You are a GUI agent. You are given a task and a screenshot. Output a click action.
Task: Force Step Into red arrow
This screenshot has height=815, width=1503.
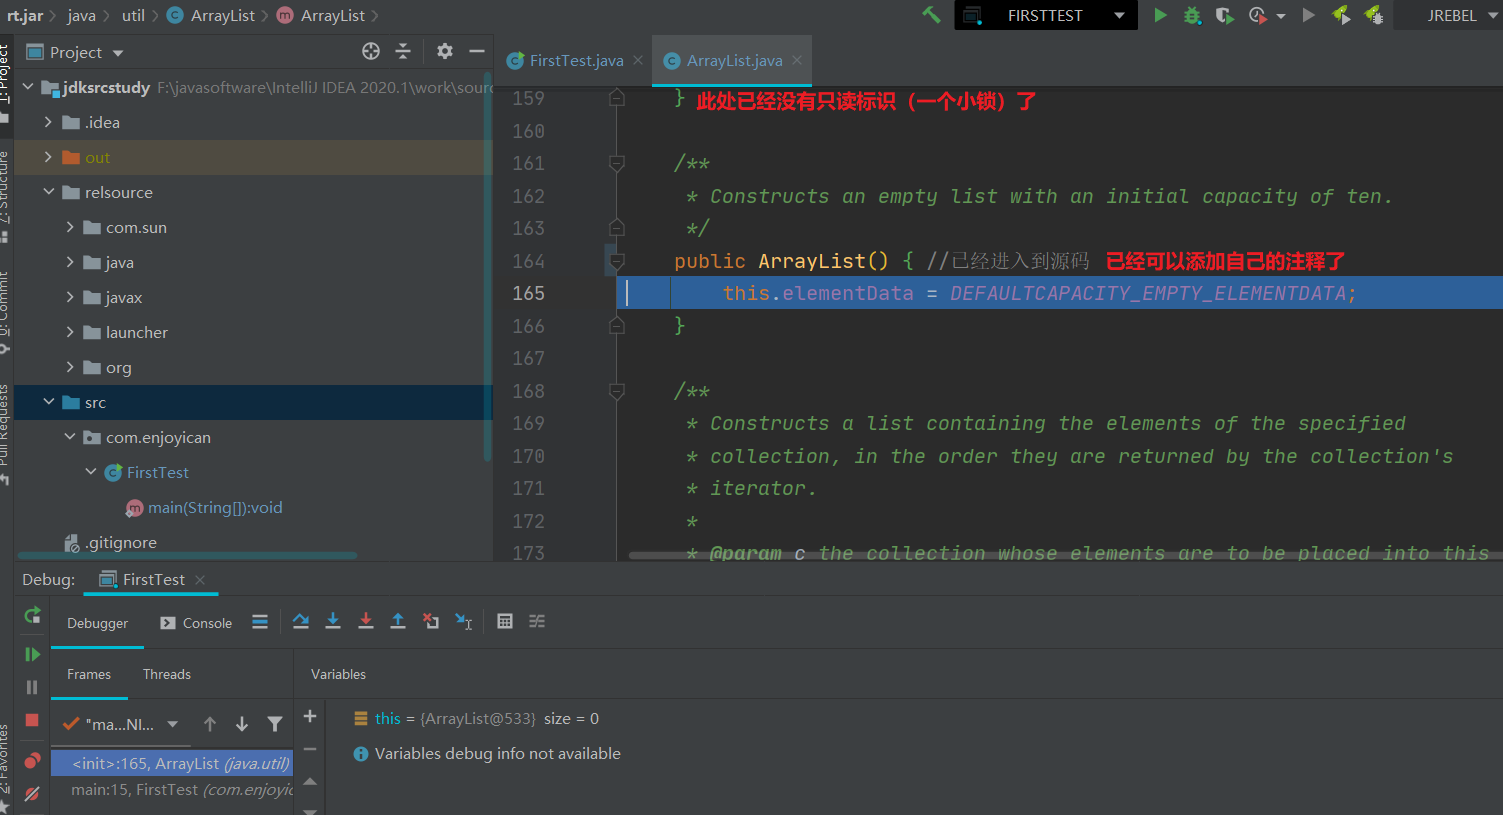tap(366, 622)
